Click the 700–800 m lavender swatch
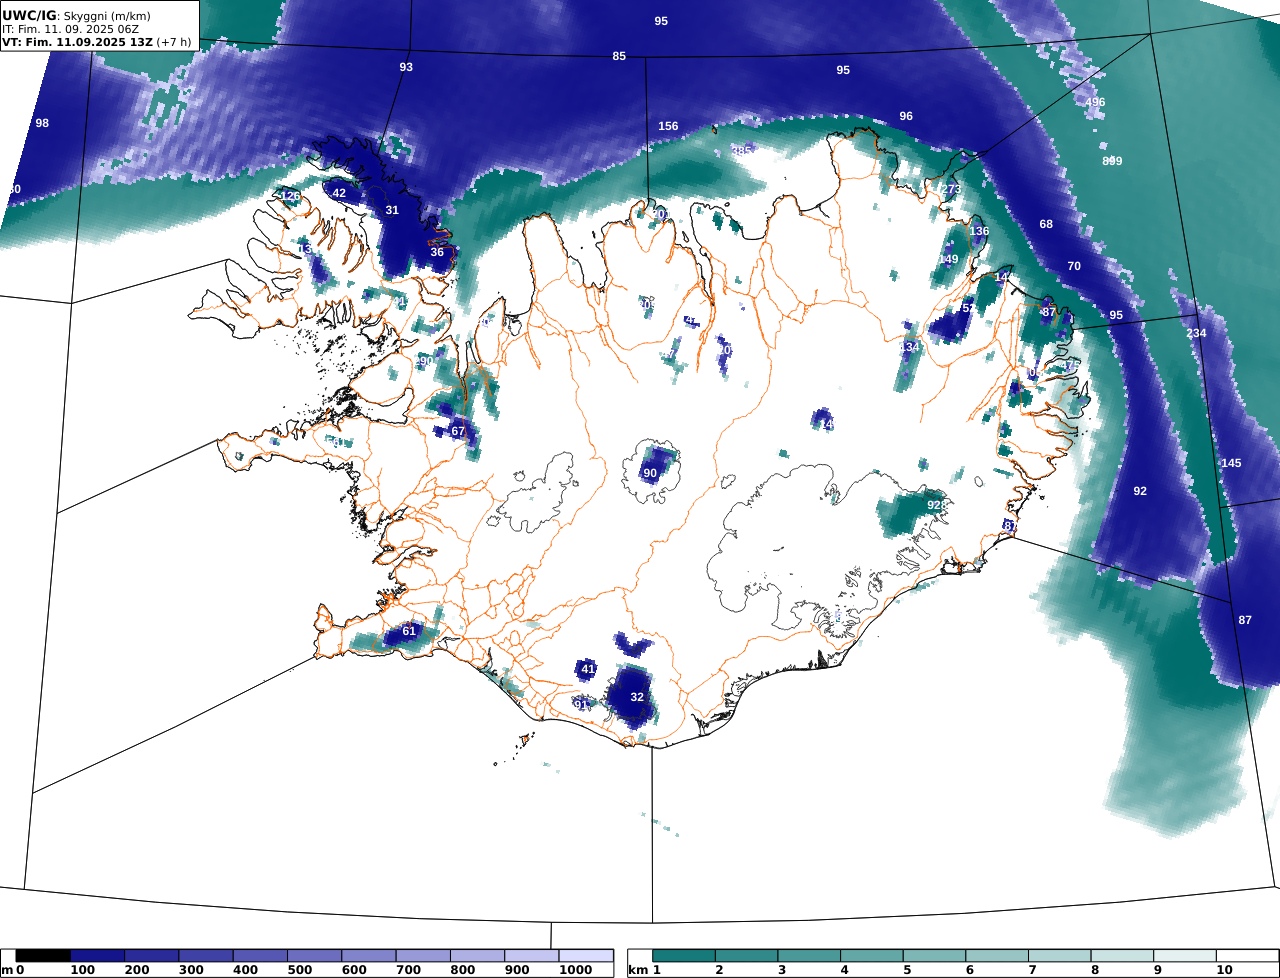 tap(422, 956)
